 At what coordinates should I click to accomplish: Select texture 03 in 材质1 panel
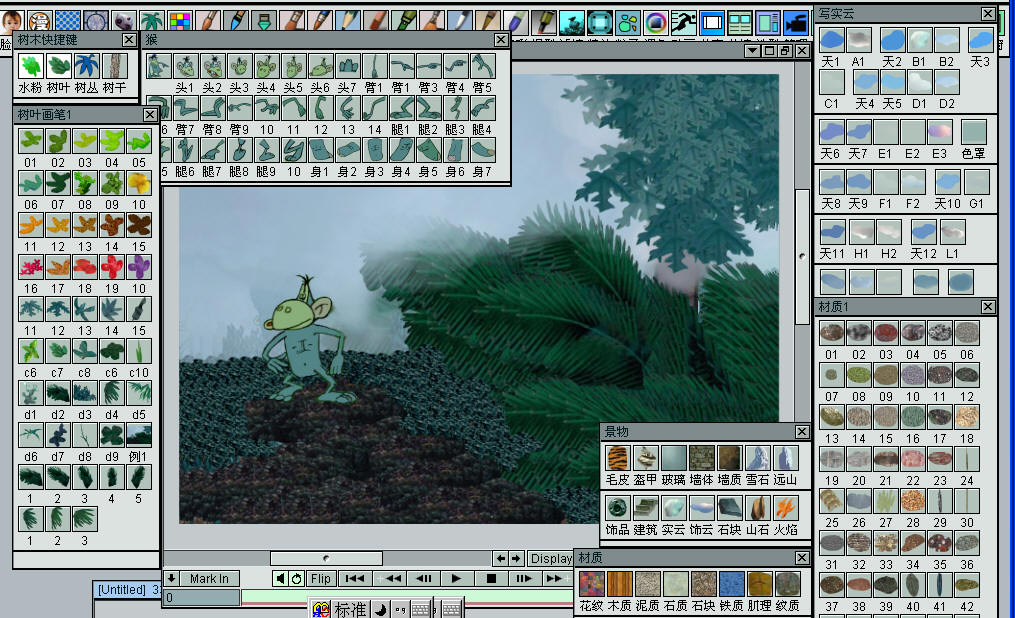(x=886, y=333)
